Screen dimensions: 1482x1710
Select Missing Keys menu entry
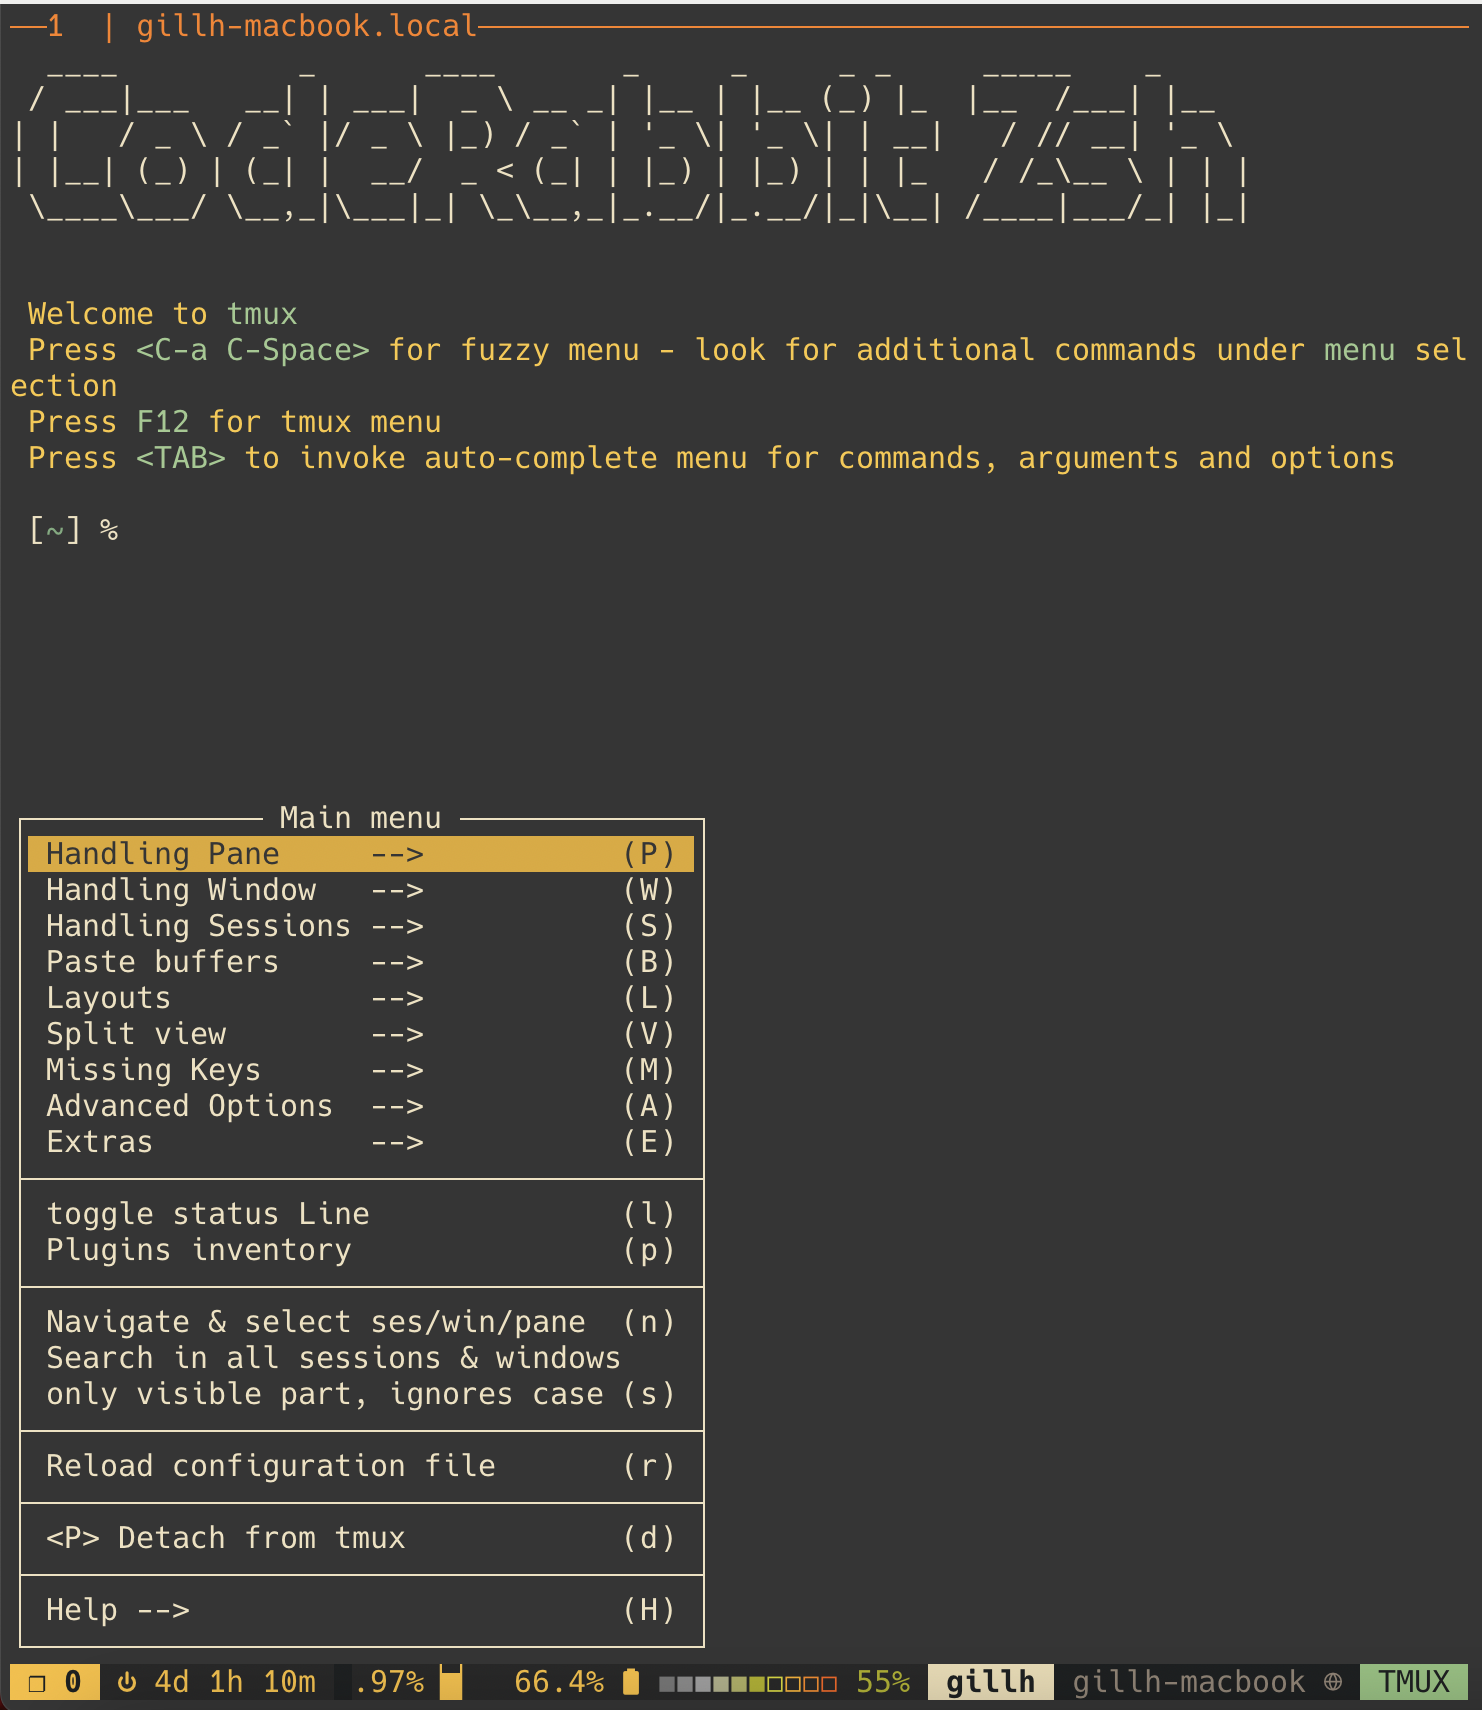click(361, 1070)
